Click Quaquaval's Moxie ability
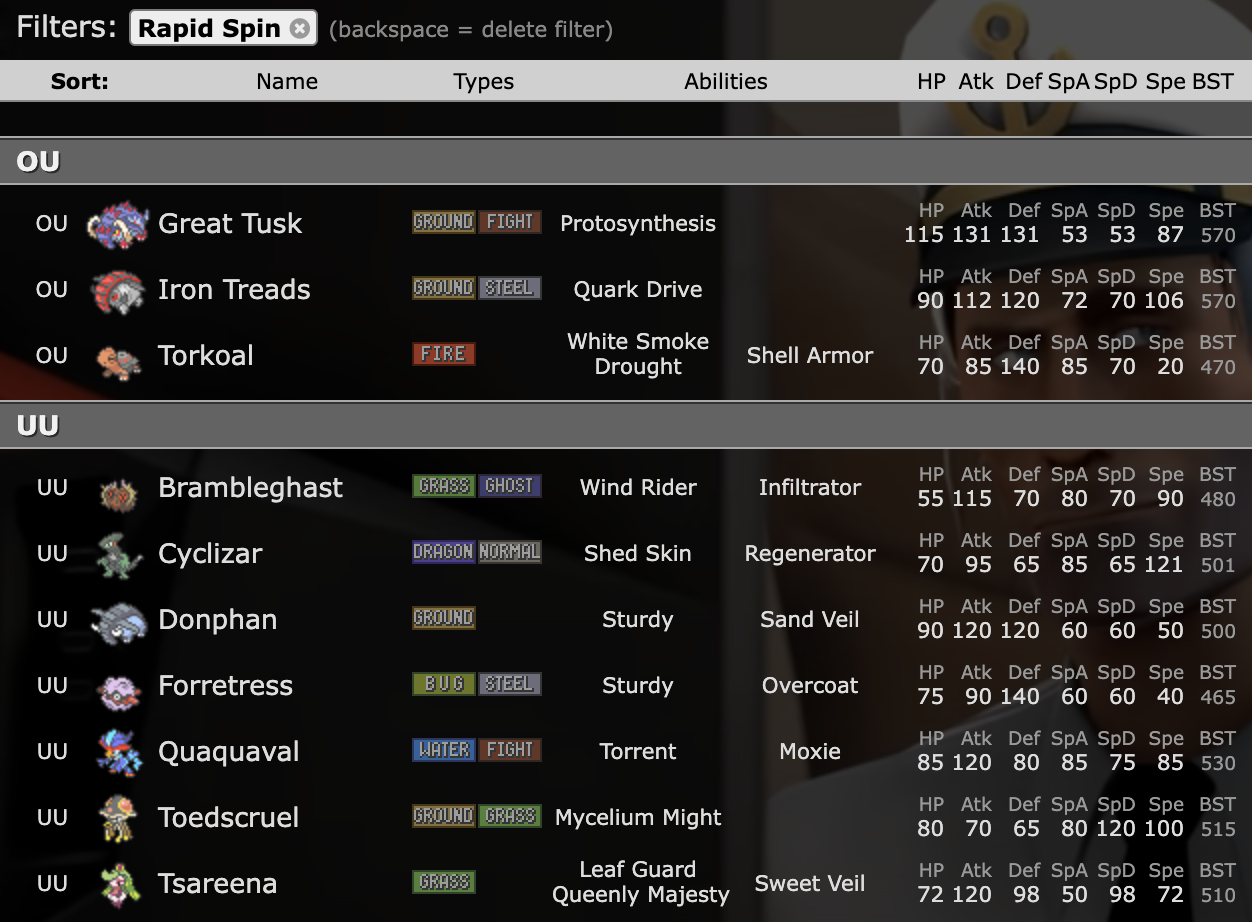This screenshot has height=922, width=1252. click(x=810, y=752)
